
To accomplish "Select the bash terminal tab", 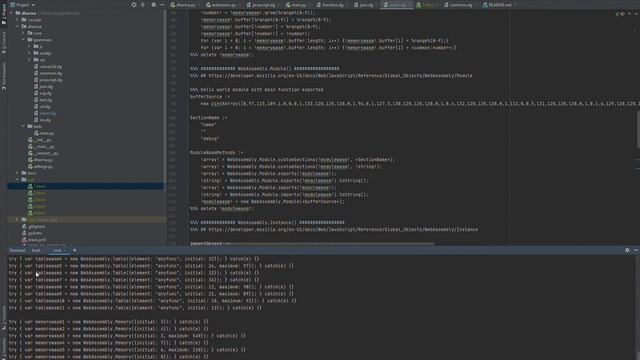I will tap(36, 250).
